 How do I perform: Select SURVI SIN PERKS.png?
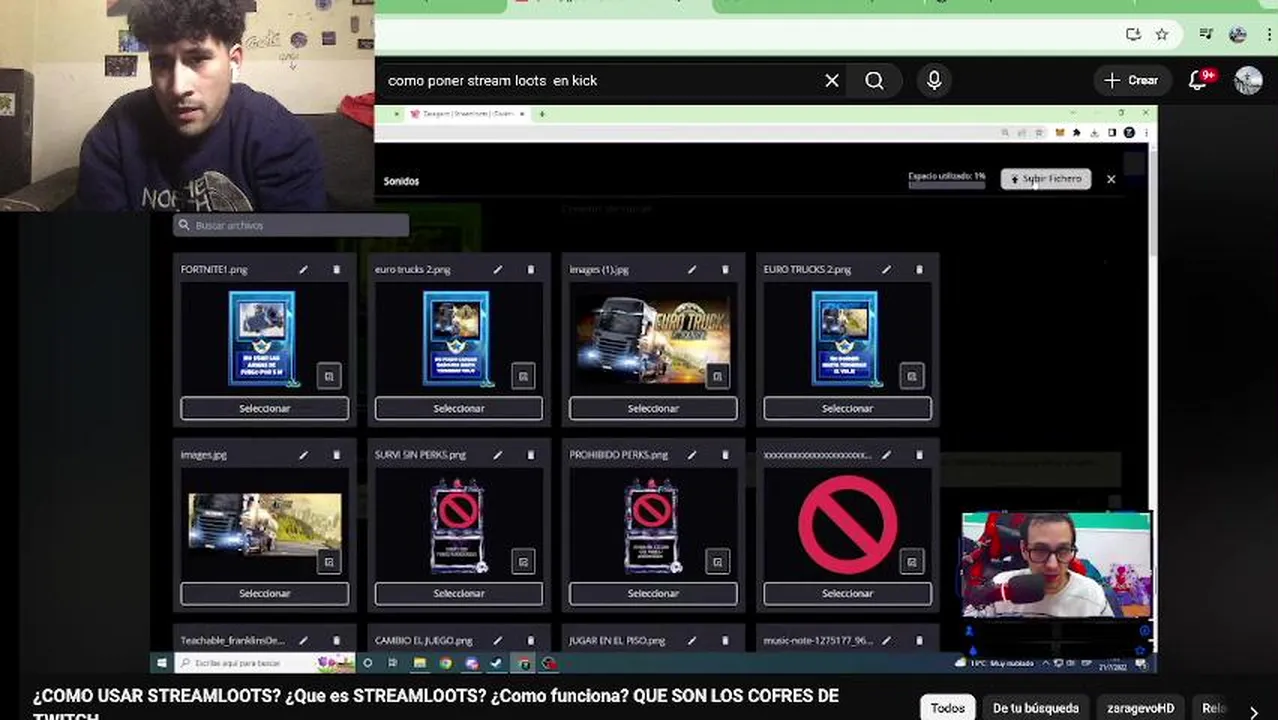(x=459, y=593)
